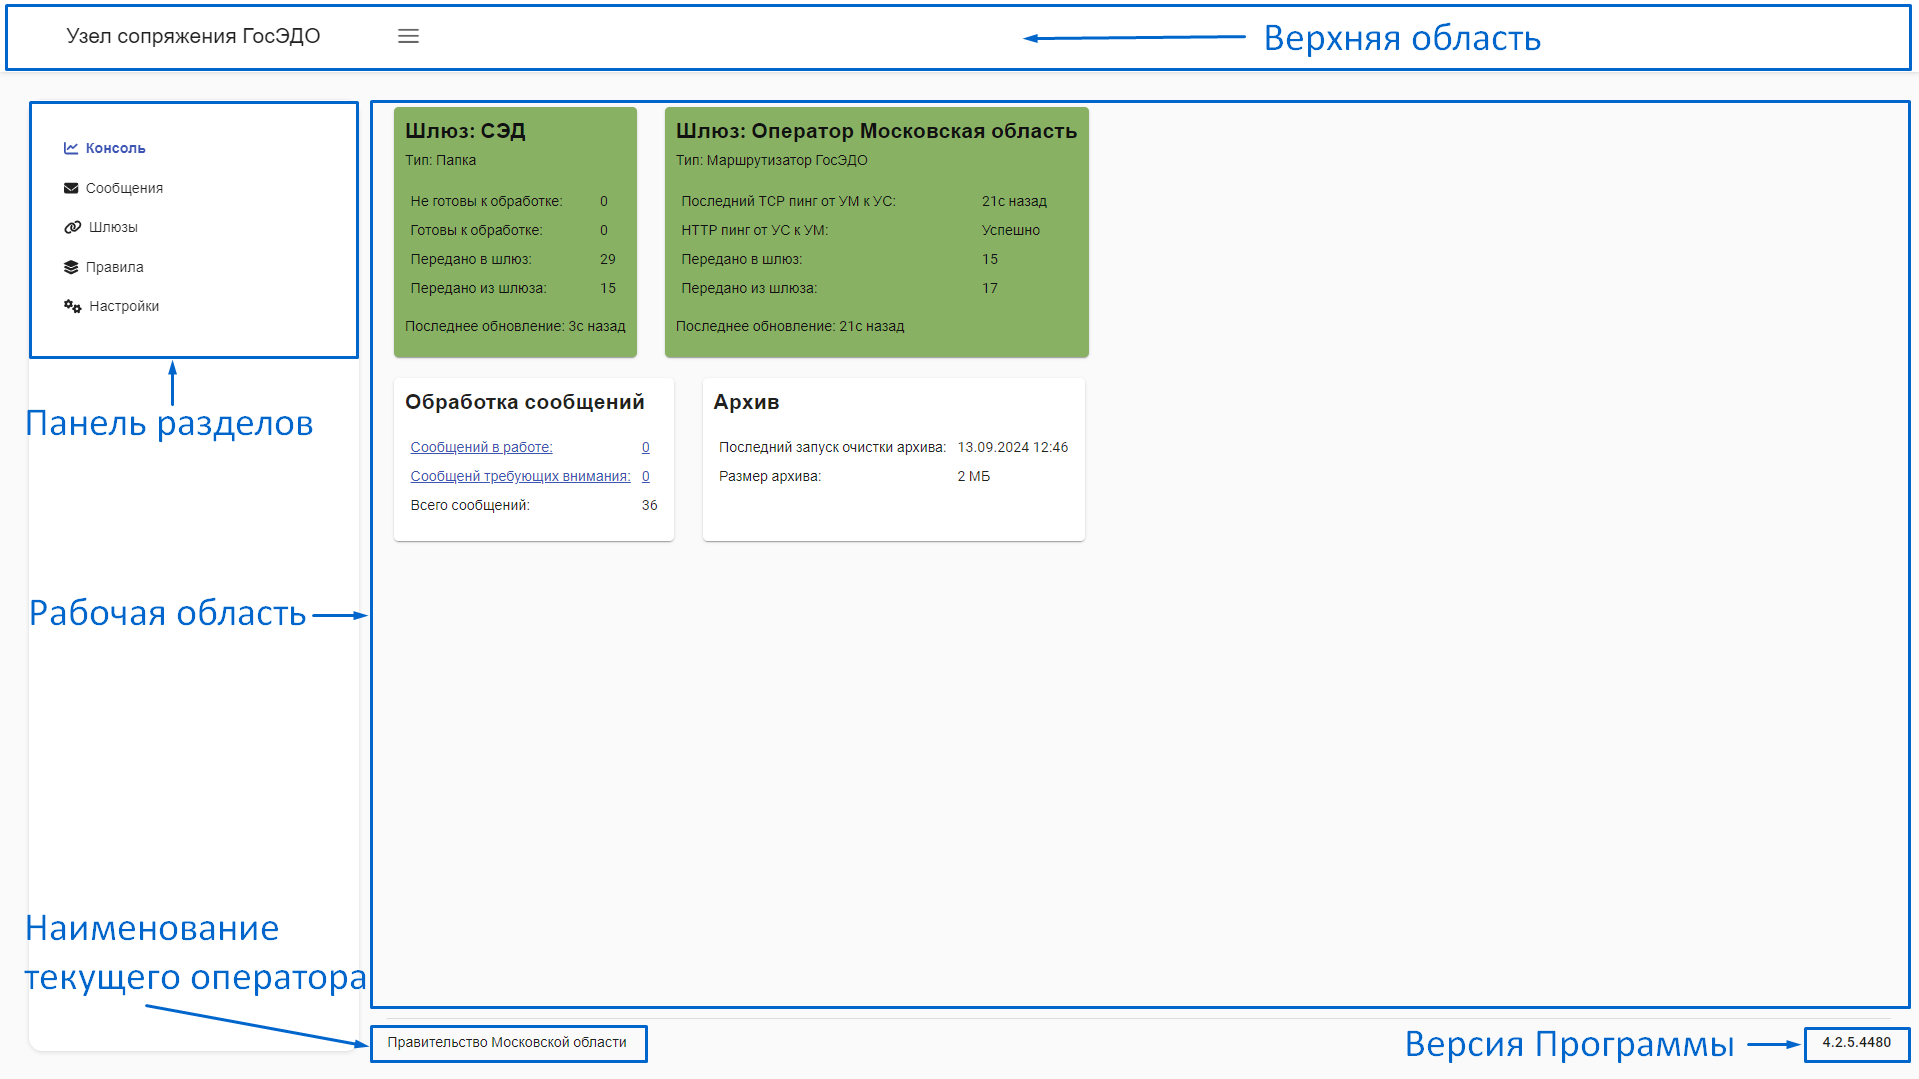Viewport: 1919px width, 1079px height.
Task: Click the Тип: Папка label
Action: click(x=440, y=160)
